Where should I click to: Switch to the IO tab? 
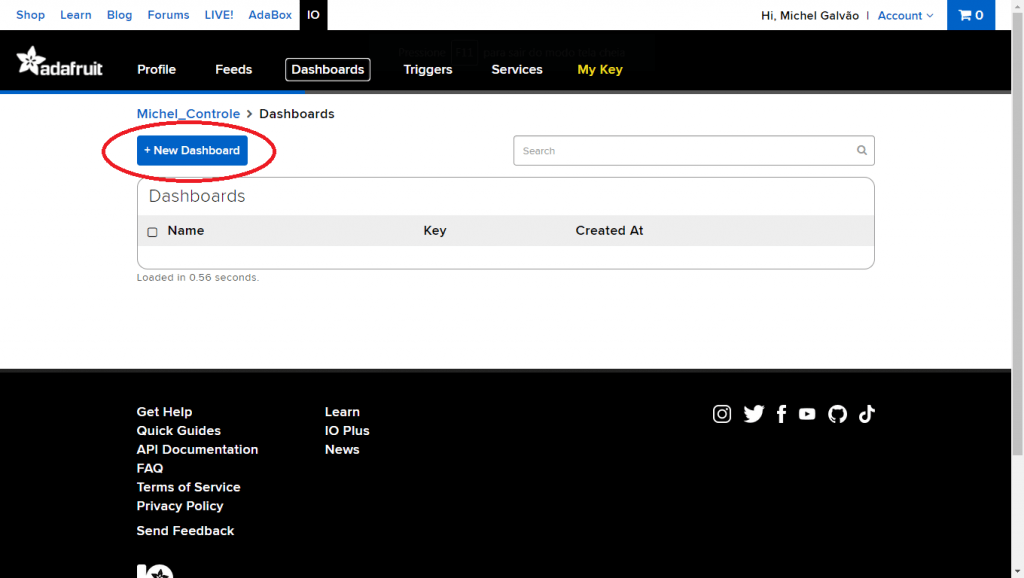tap(313, 15)
